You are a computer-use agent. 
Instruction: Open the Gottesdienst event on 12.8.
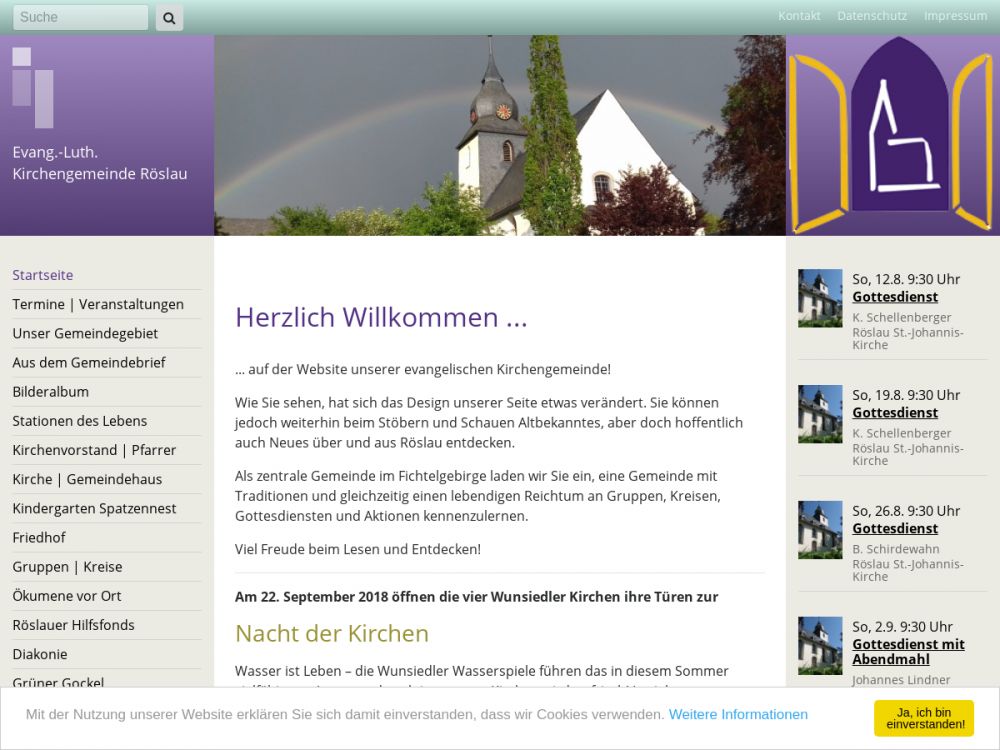pyautogui.click(x=895, y=297)
